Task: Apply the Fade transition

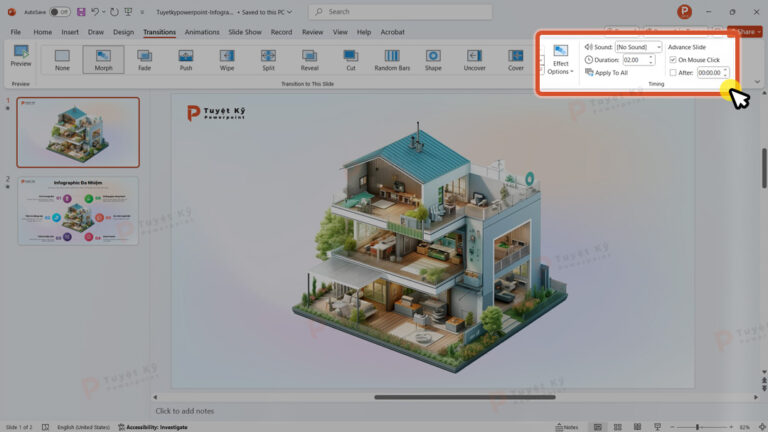Action: pos(144,60)
